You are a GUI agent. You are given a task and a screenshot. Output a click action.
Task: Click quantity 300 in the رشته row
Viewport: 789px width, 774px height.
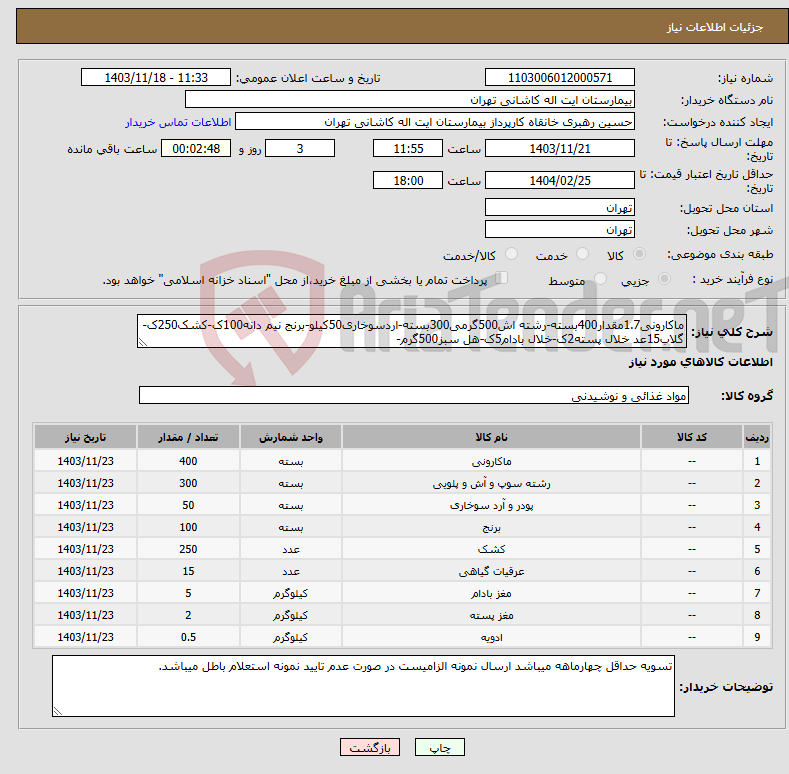[x=188, y=483]
